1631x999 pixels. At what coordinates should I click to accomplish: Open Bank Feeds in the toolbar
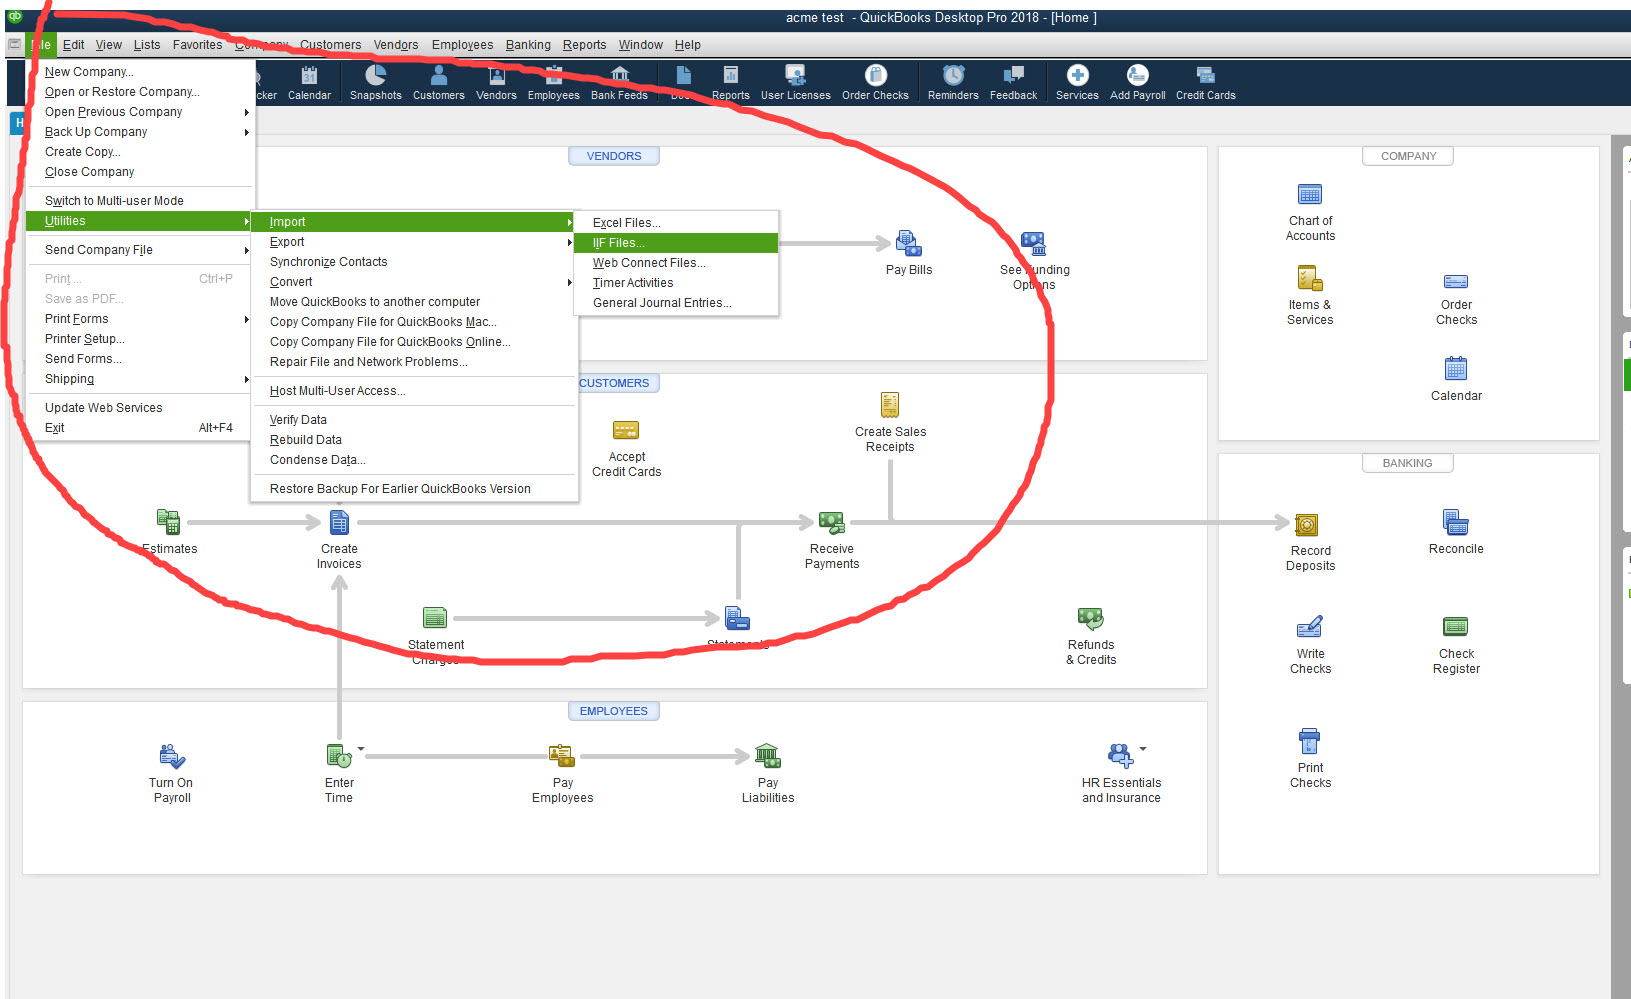pos(619,83)
